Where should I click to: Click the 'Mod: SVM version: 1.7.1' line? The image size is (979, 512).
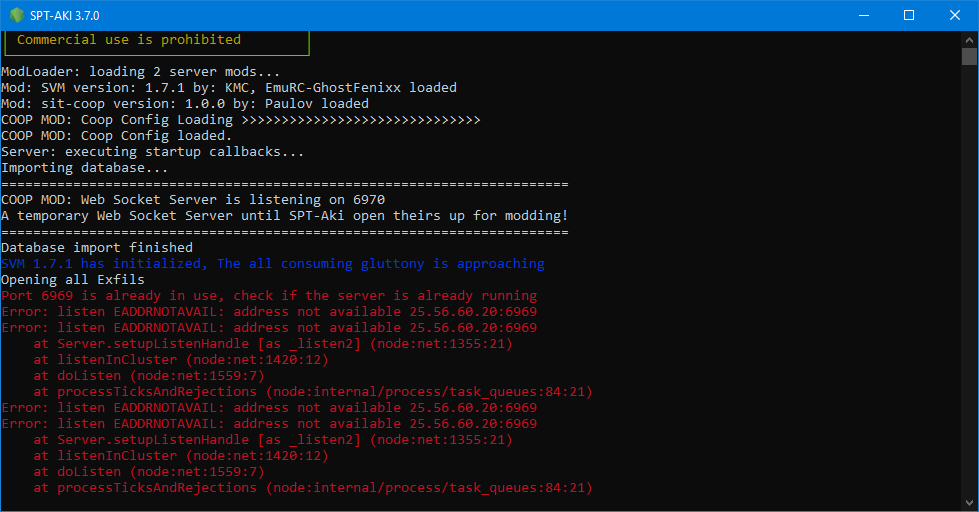(x=229, y=87)
